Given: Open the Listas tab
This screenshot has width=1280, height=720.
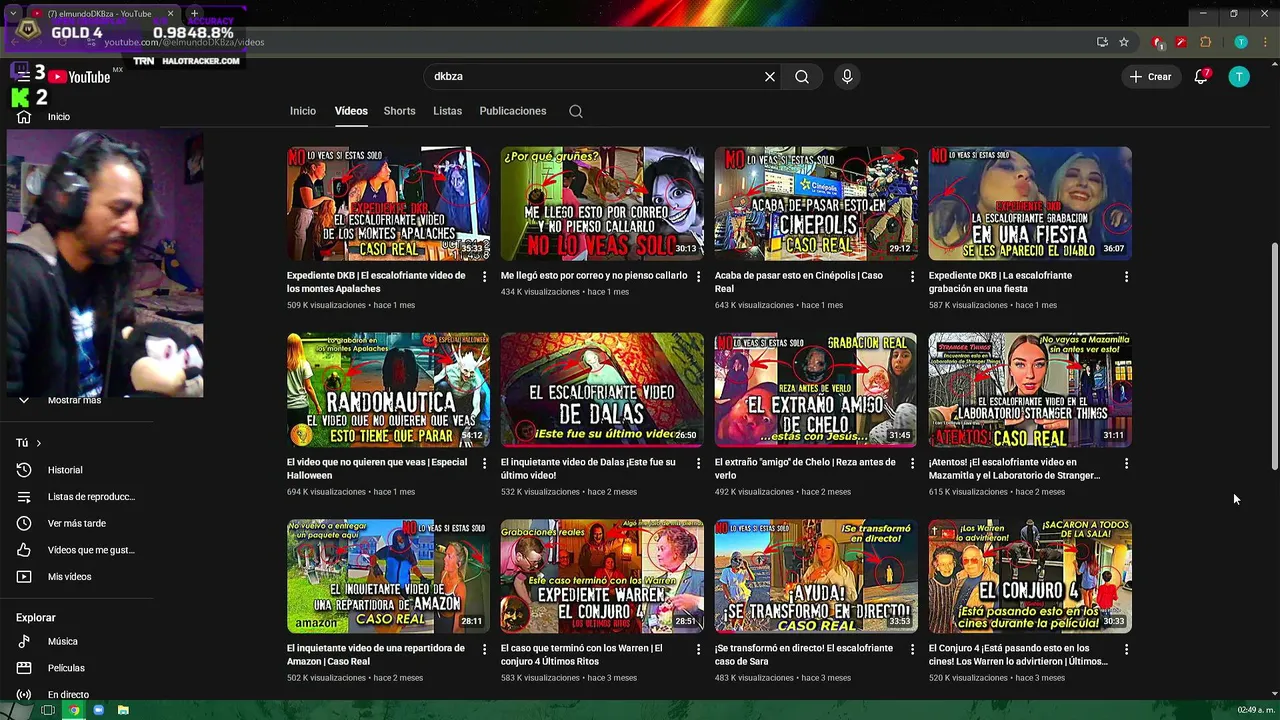Looking at the screenshot, I should tap(447, 111).
